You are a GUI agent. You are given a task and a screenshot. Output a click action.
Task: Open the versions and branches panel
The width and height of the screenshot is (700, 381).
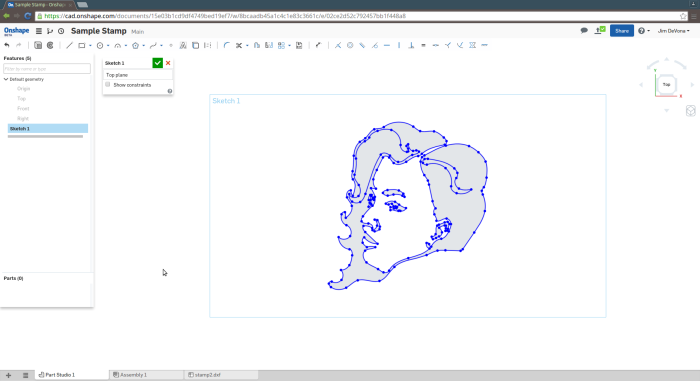[x=50, y=31]
